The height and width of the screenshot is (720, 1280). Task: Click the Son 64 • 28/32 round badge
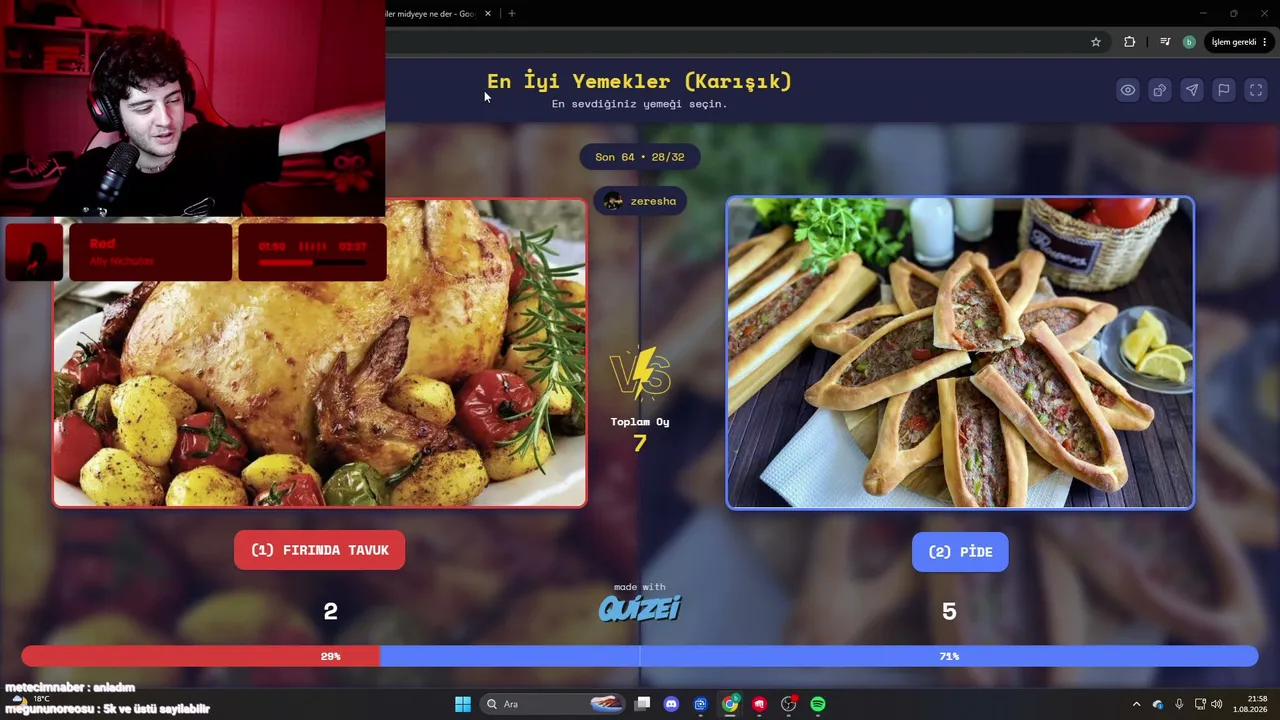[640, 157]
